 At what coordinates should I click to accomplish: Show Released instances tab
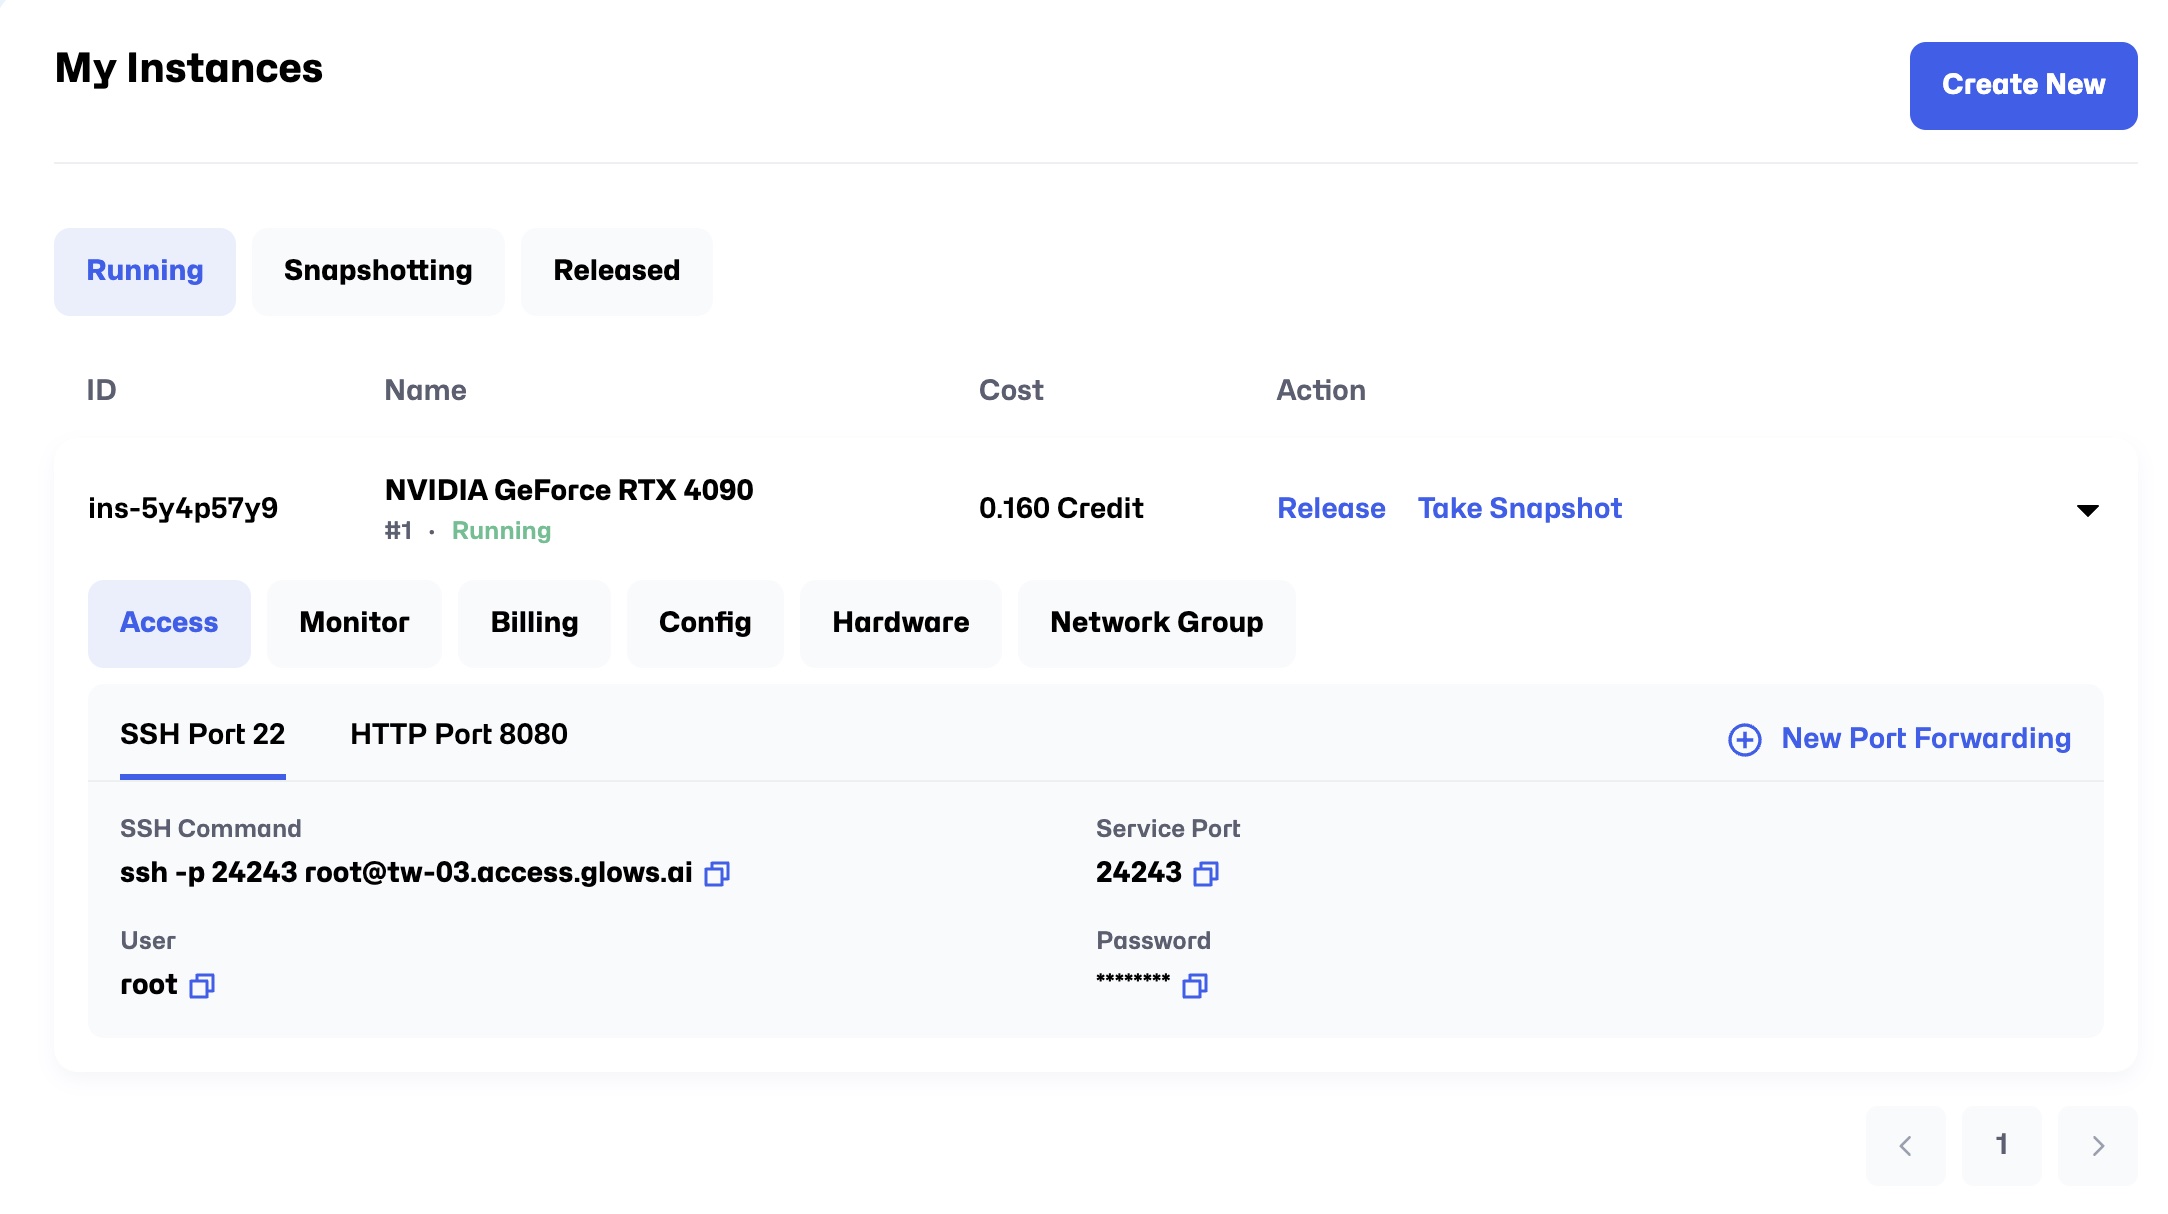click(x=616, y=271)
